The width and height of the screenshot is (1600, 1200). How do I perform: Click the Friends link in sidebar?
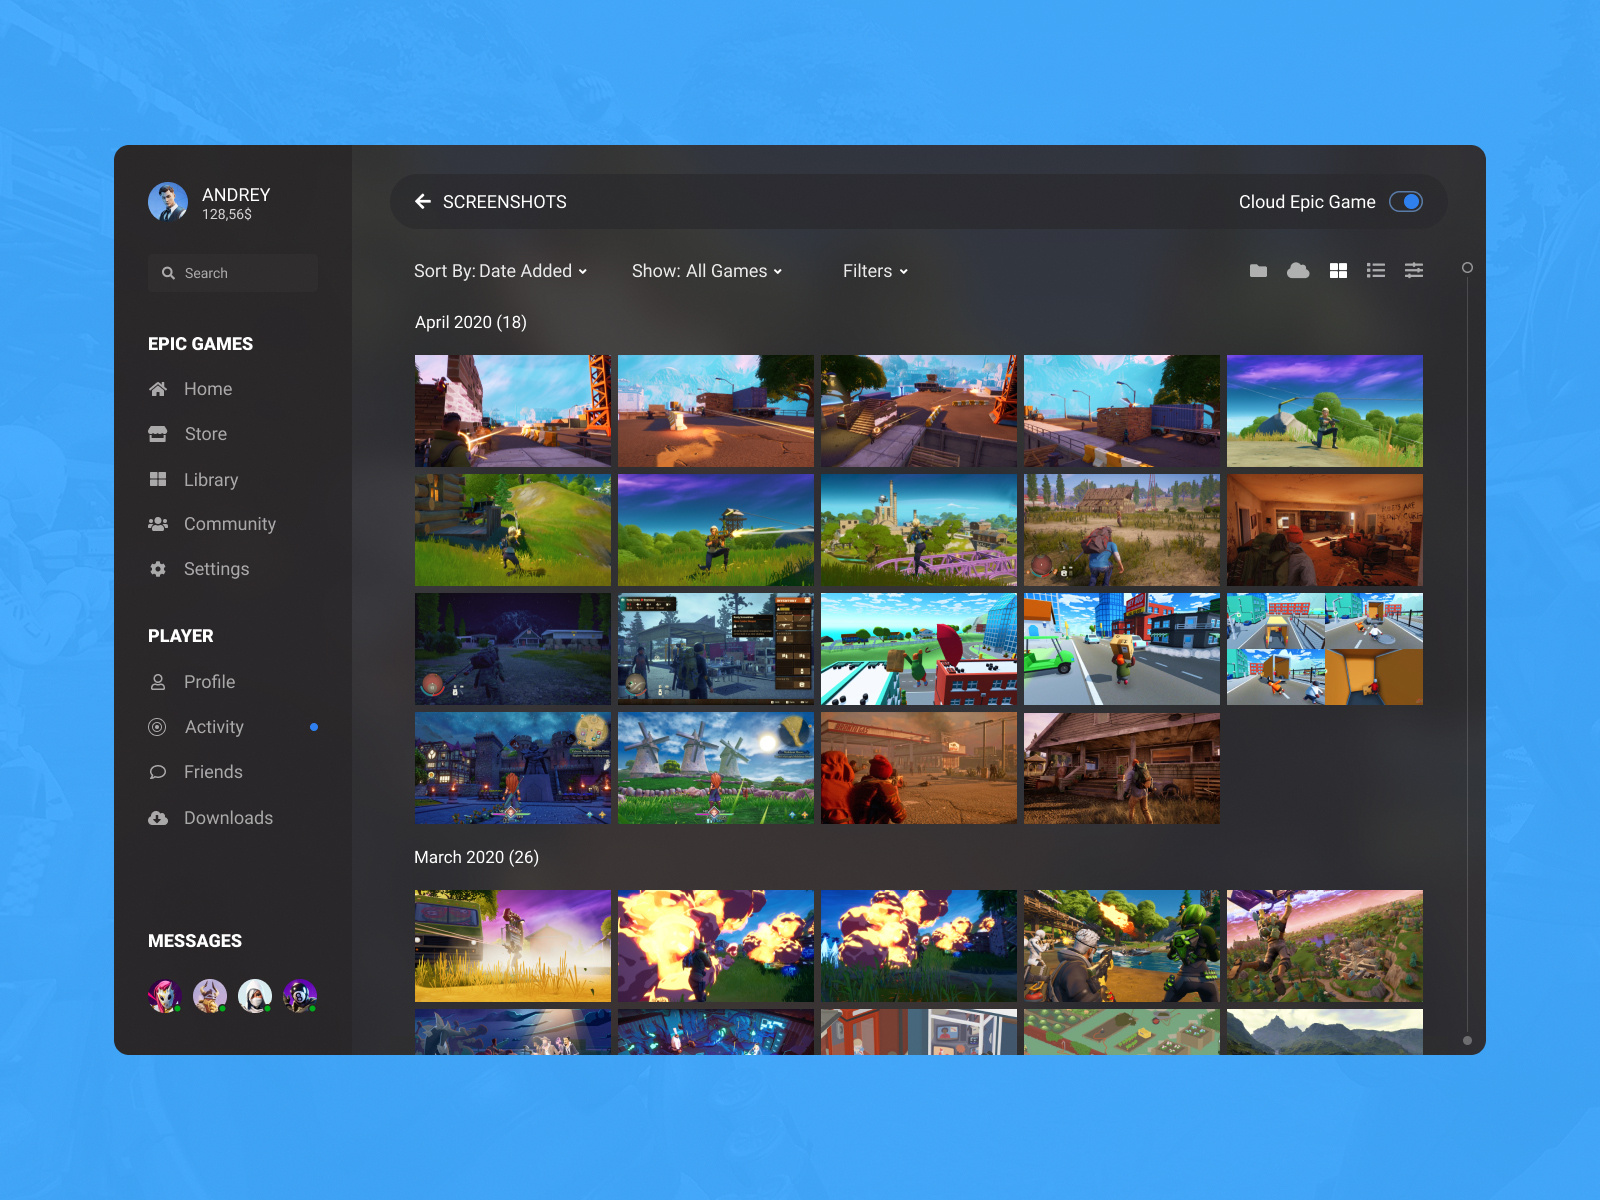(x=212, y=772)
